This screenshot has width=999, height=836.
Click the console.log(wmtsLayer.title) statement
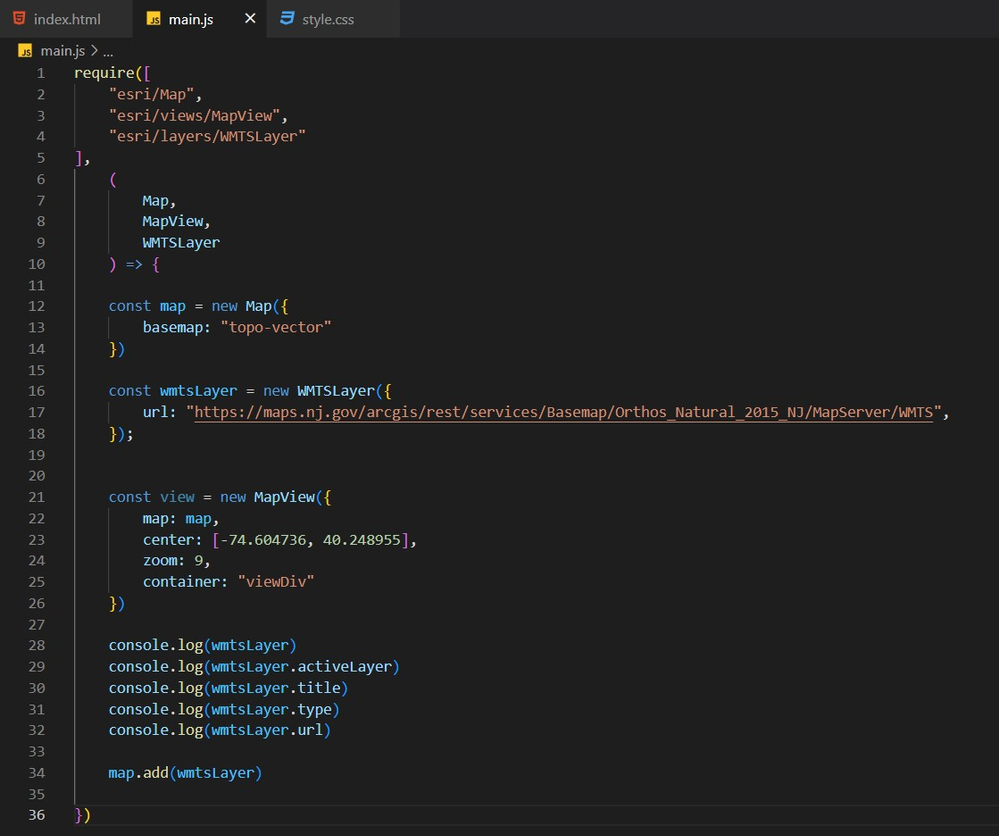pos(228,688)
